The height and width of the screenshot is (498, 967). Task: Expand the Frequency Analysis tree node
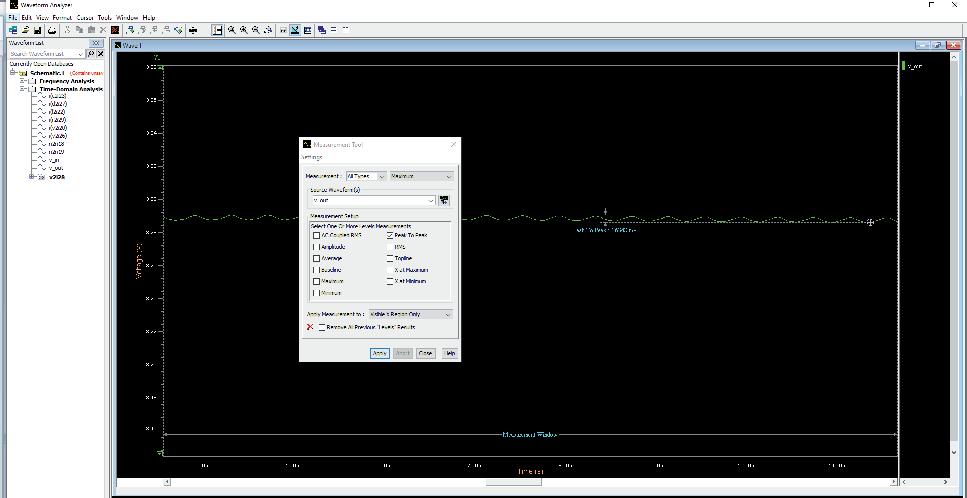pyautogui.click(x=23, y=81)
